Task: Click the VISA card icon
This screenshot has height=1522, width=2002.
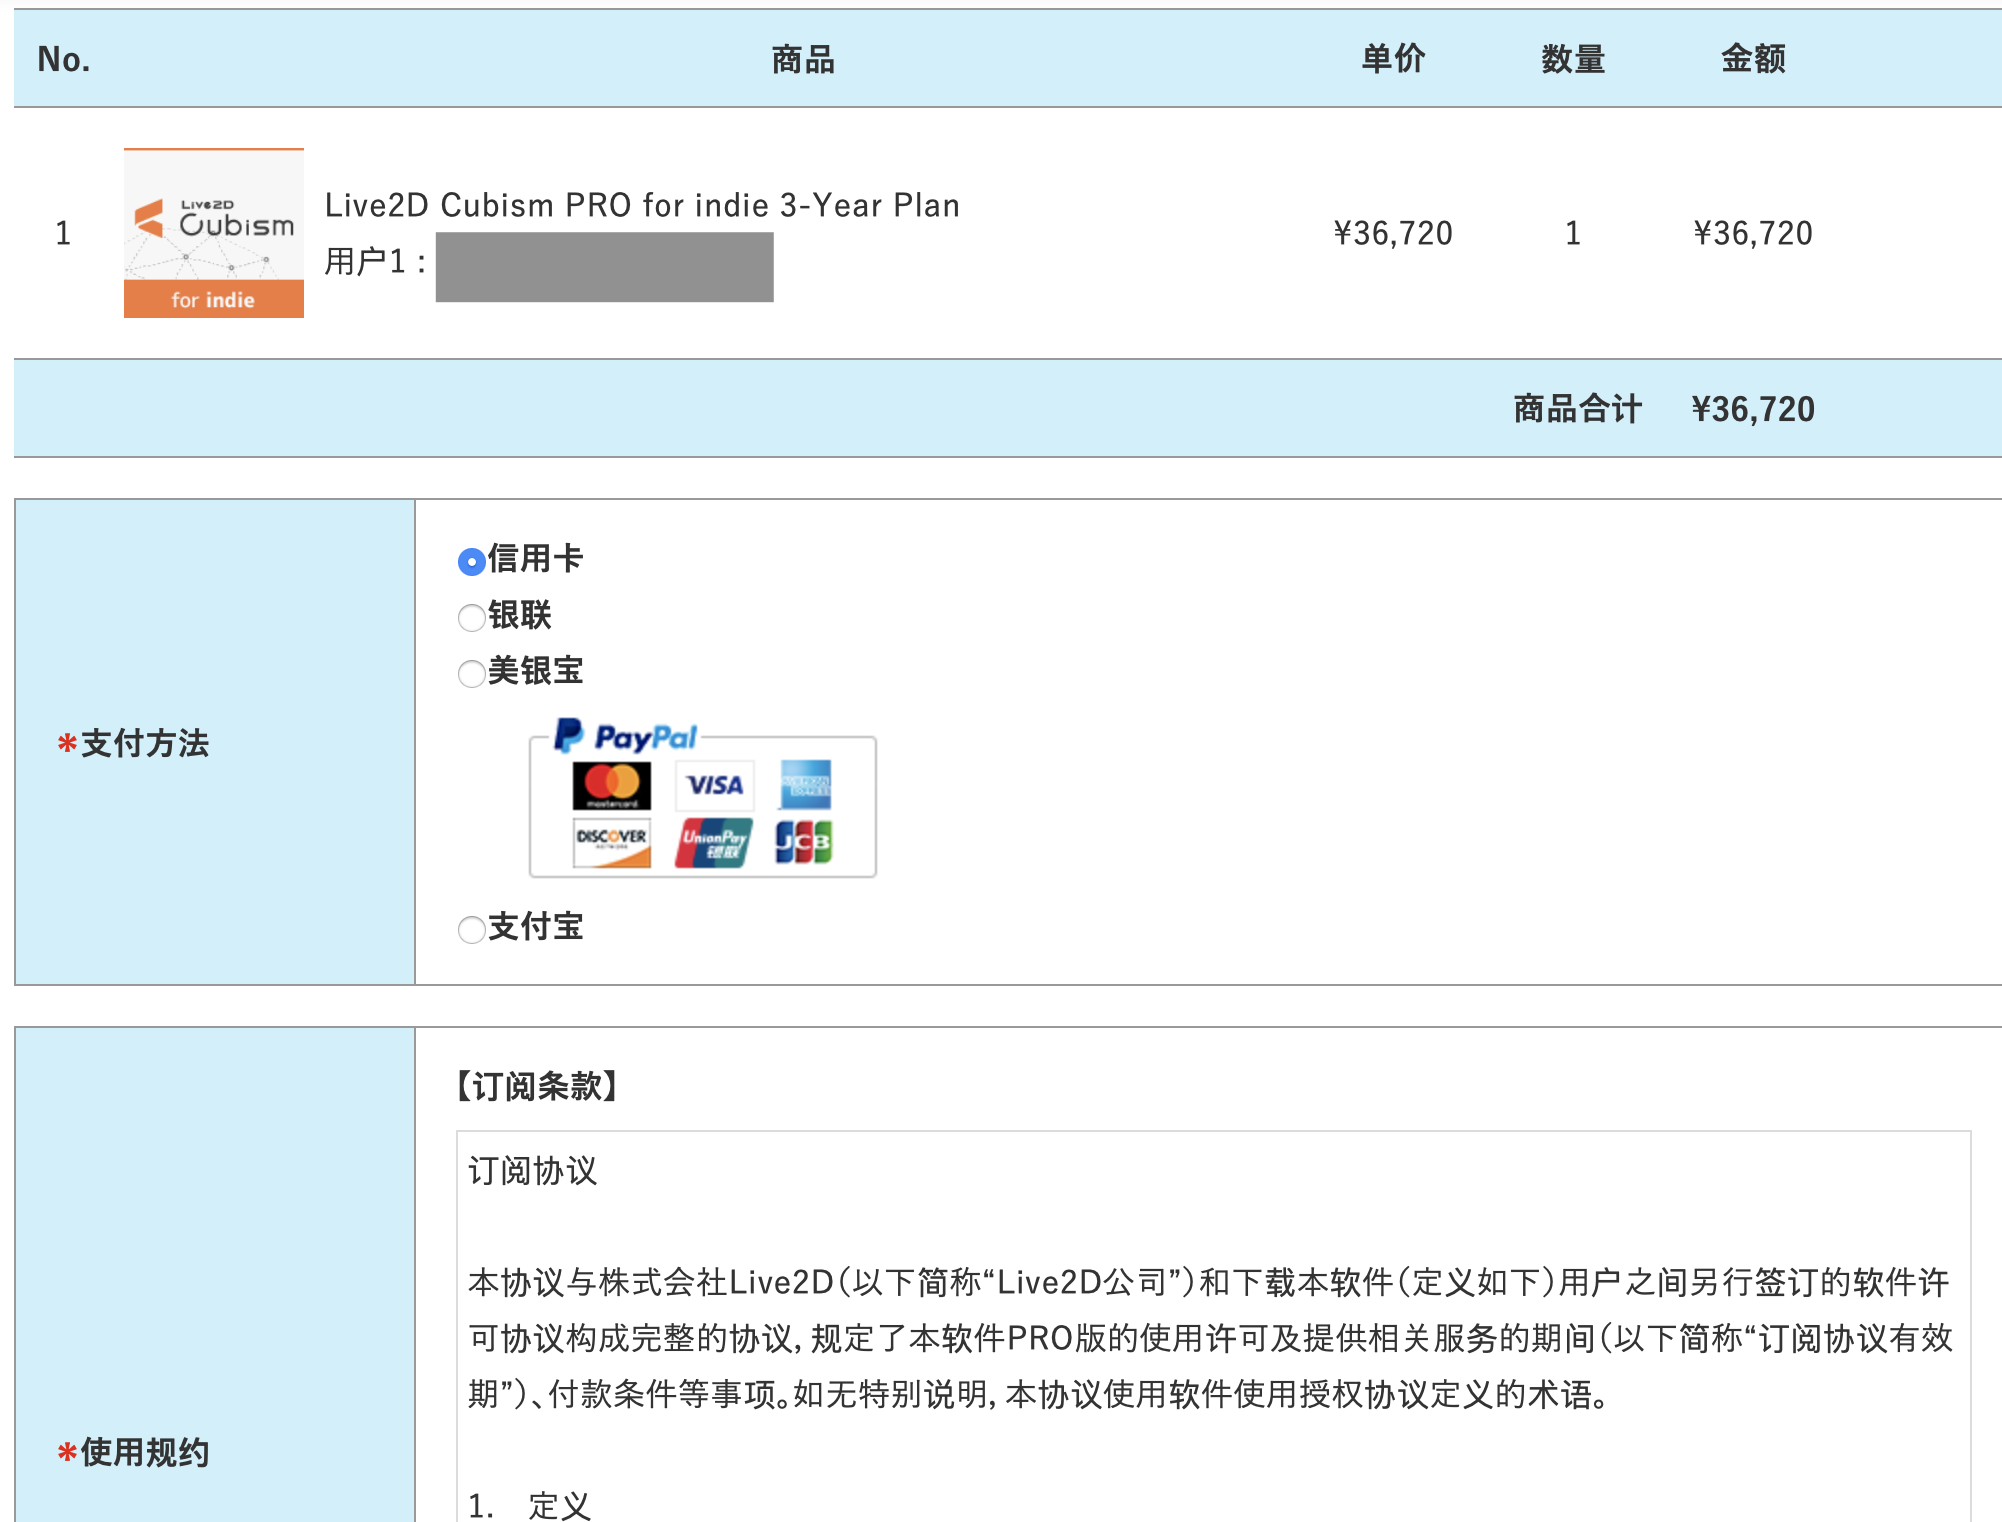Action: [x=715, y=785]
